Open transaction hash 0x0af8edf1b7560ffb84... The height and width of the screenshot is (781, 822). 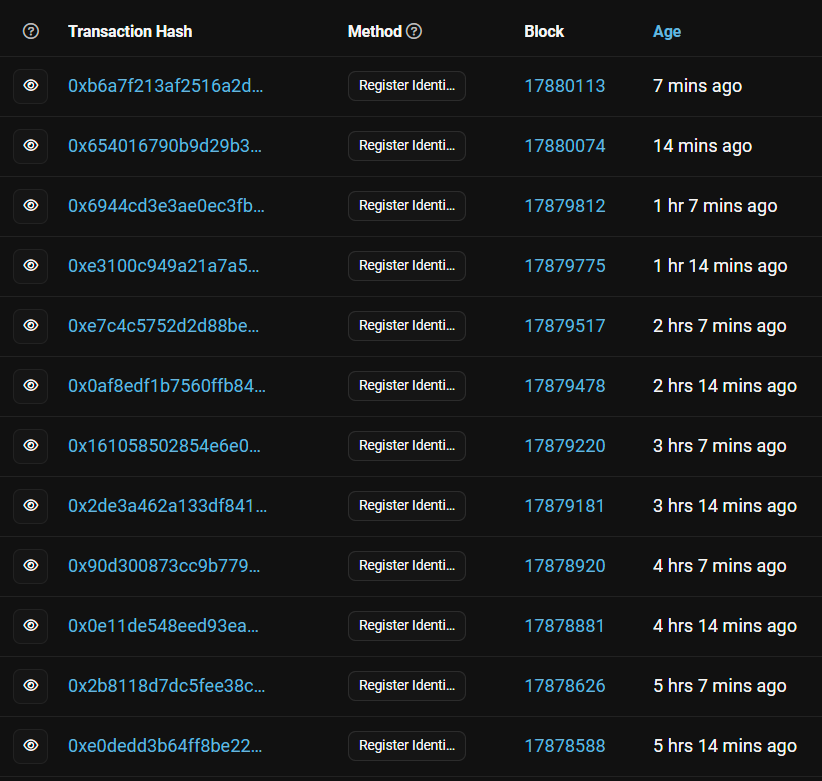click(167, 386)
